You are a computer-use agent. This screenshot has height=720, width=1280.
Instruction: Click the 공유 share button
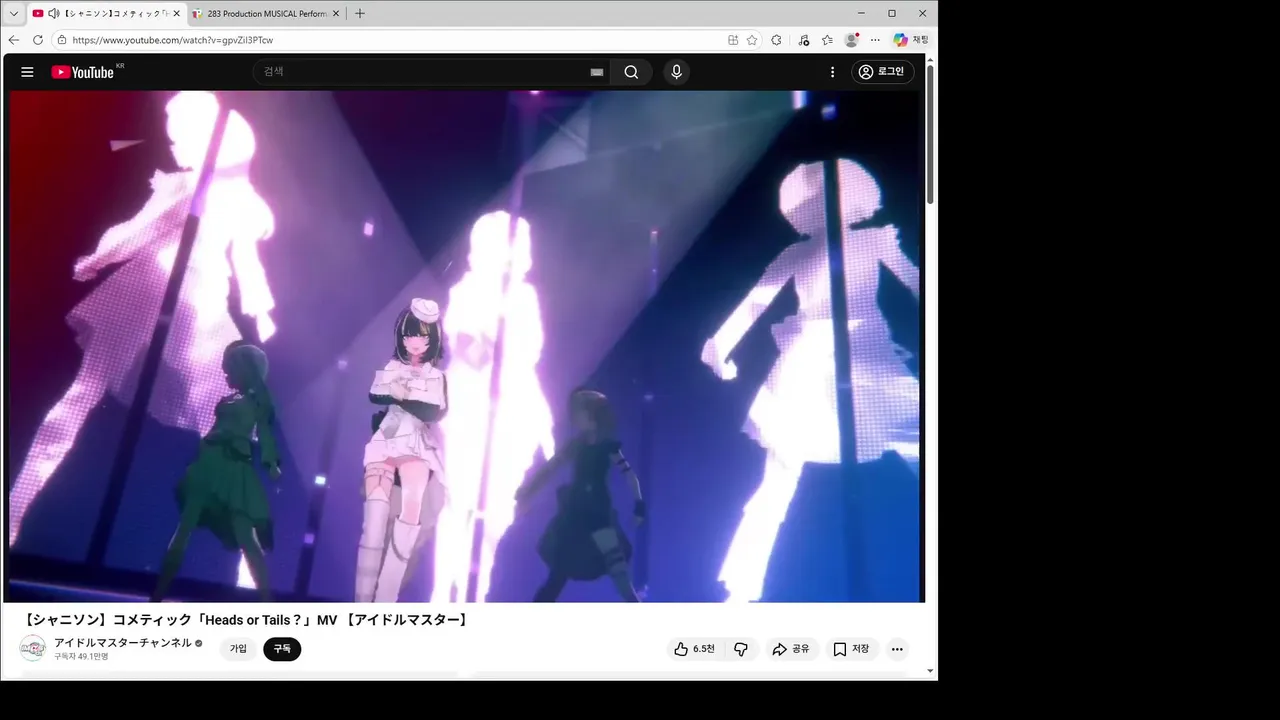point(792,649)
